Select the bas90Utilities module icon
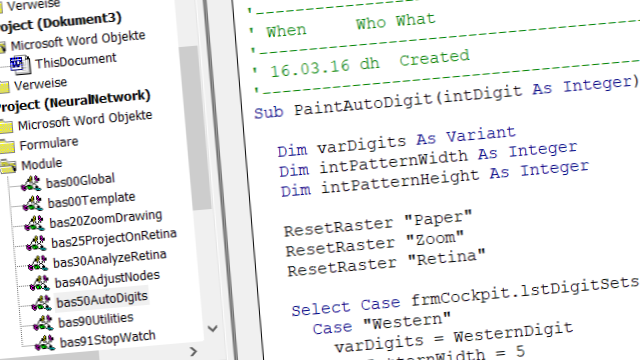Image resolution: width=640 pixels, height=360 pixels. (43, 323)
